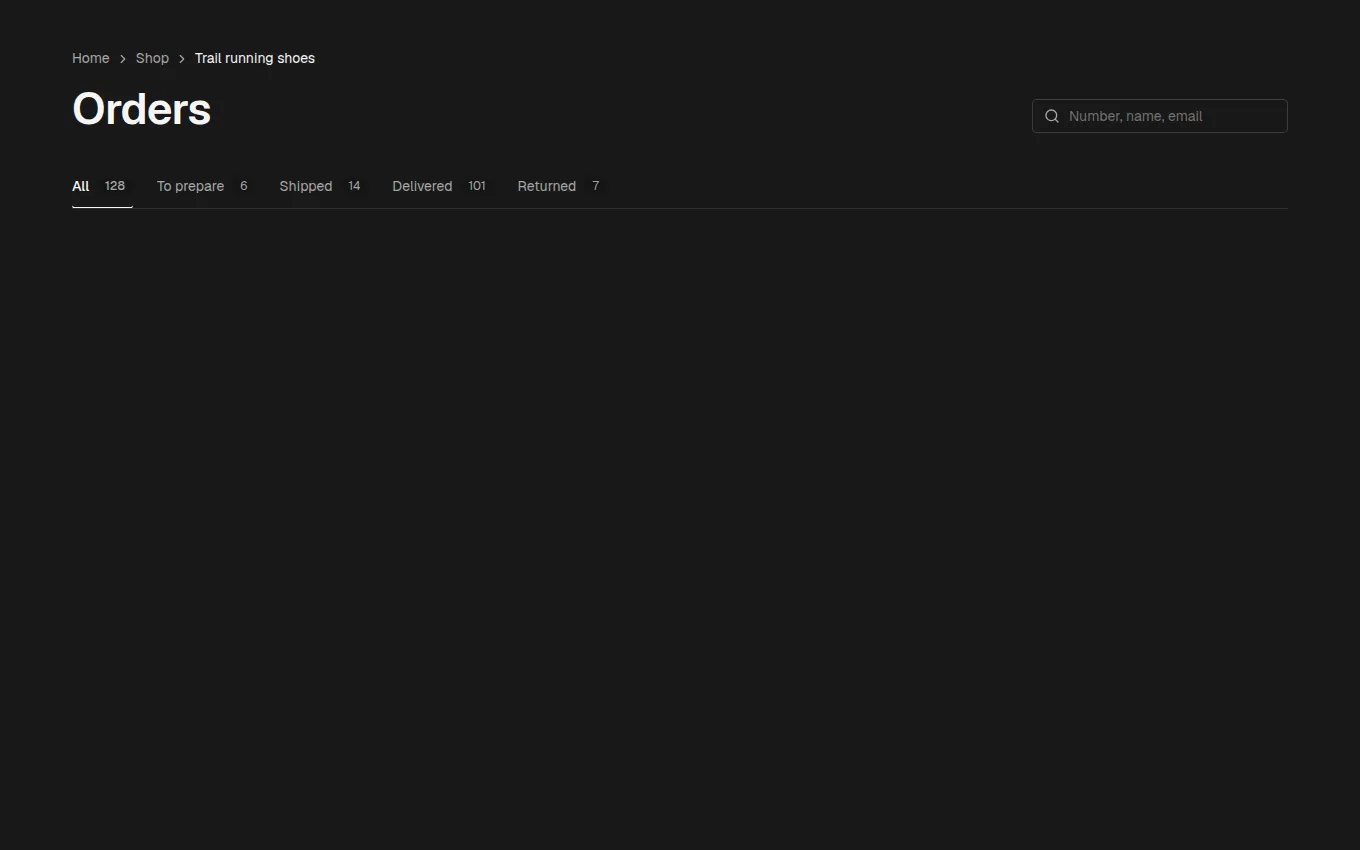Show the Shipped orders tab
1360x850 pixels.
(x=324, y=186)
